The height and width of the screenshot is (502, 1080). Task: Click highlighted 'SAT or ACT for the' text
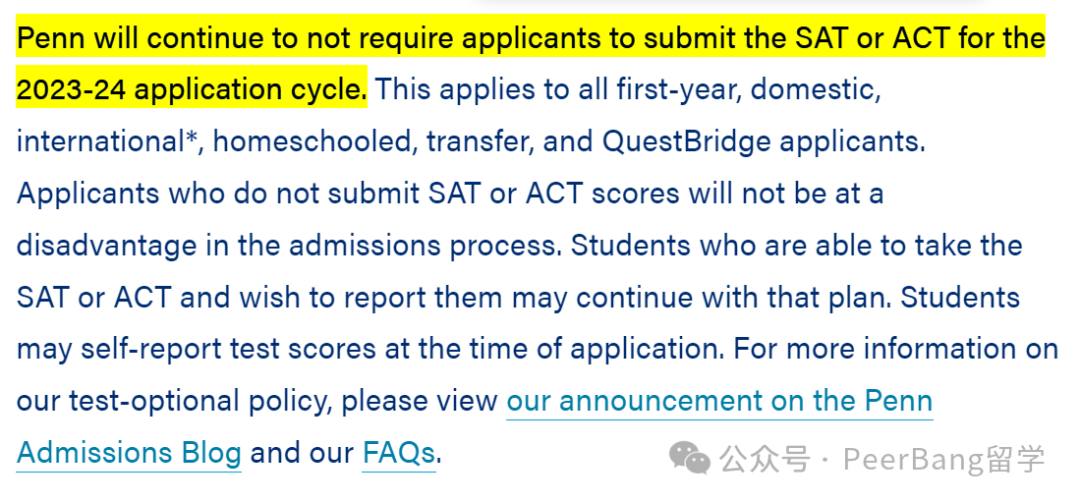point(920,38)
